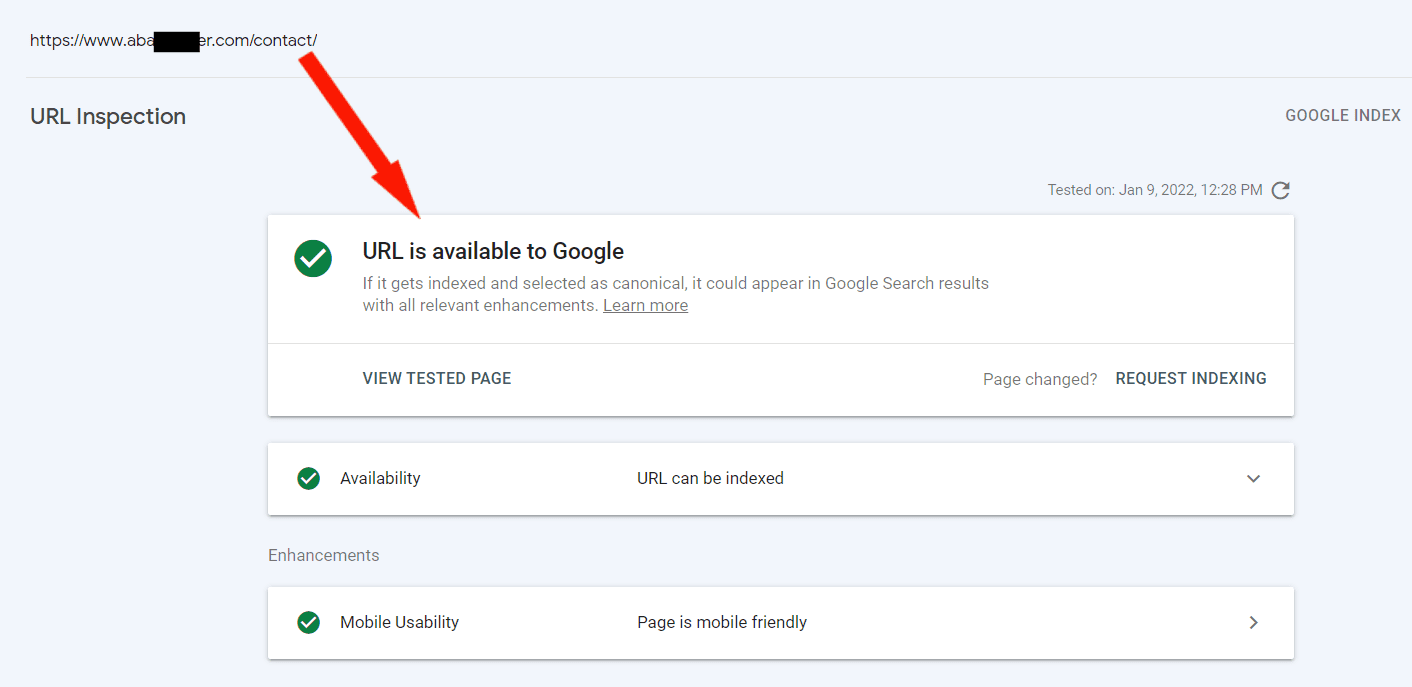Click the Availability row label
The width and height of the screenshot is (1412, 687).
(380, 478)
